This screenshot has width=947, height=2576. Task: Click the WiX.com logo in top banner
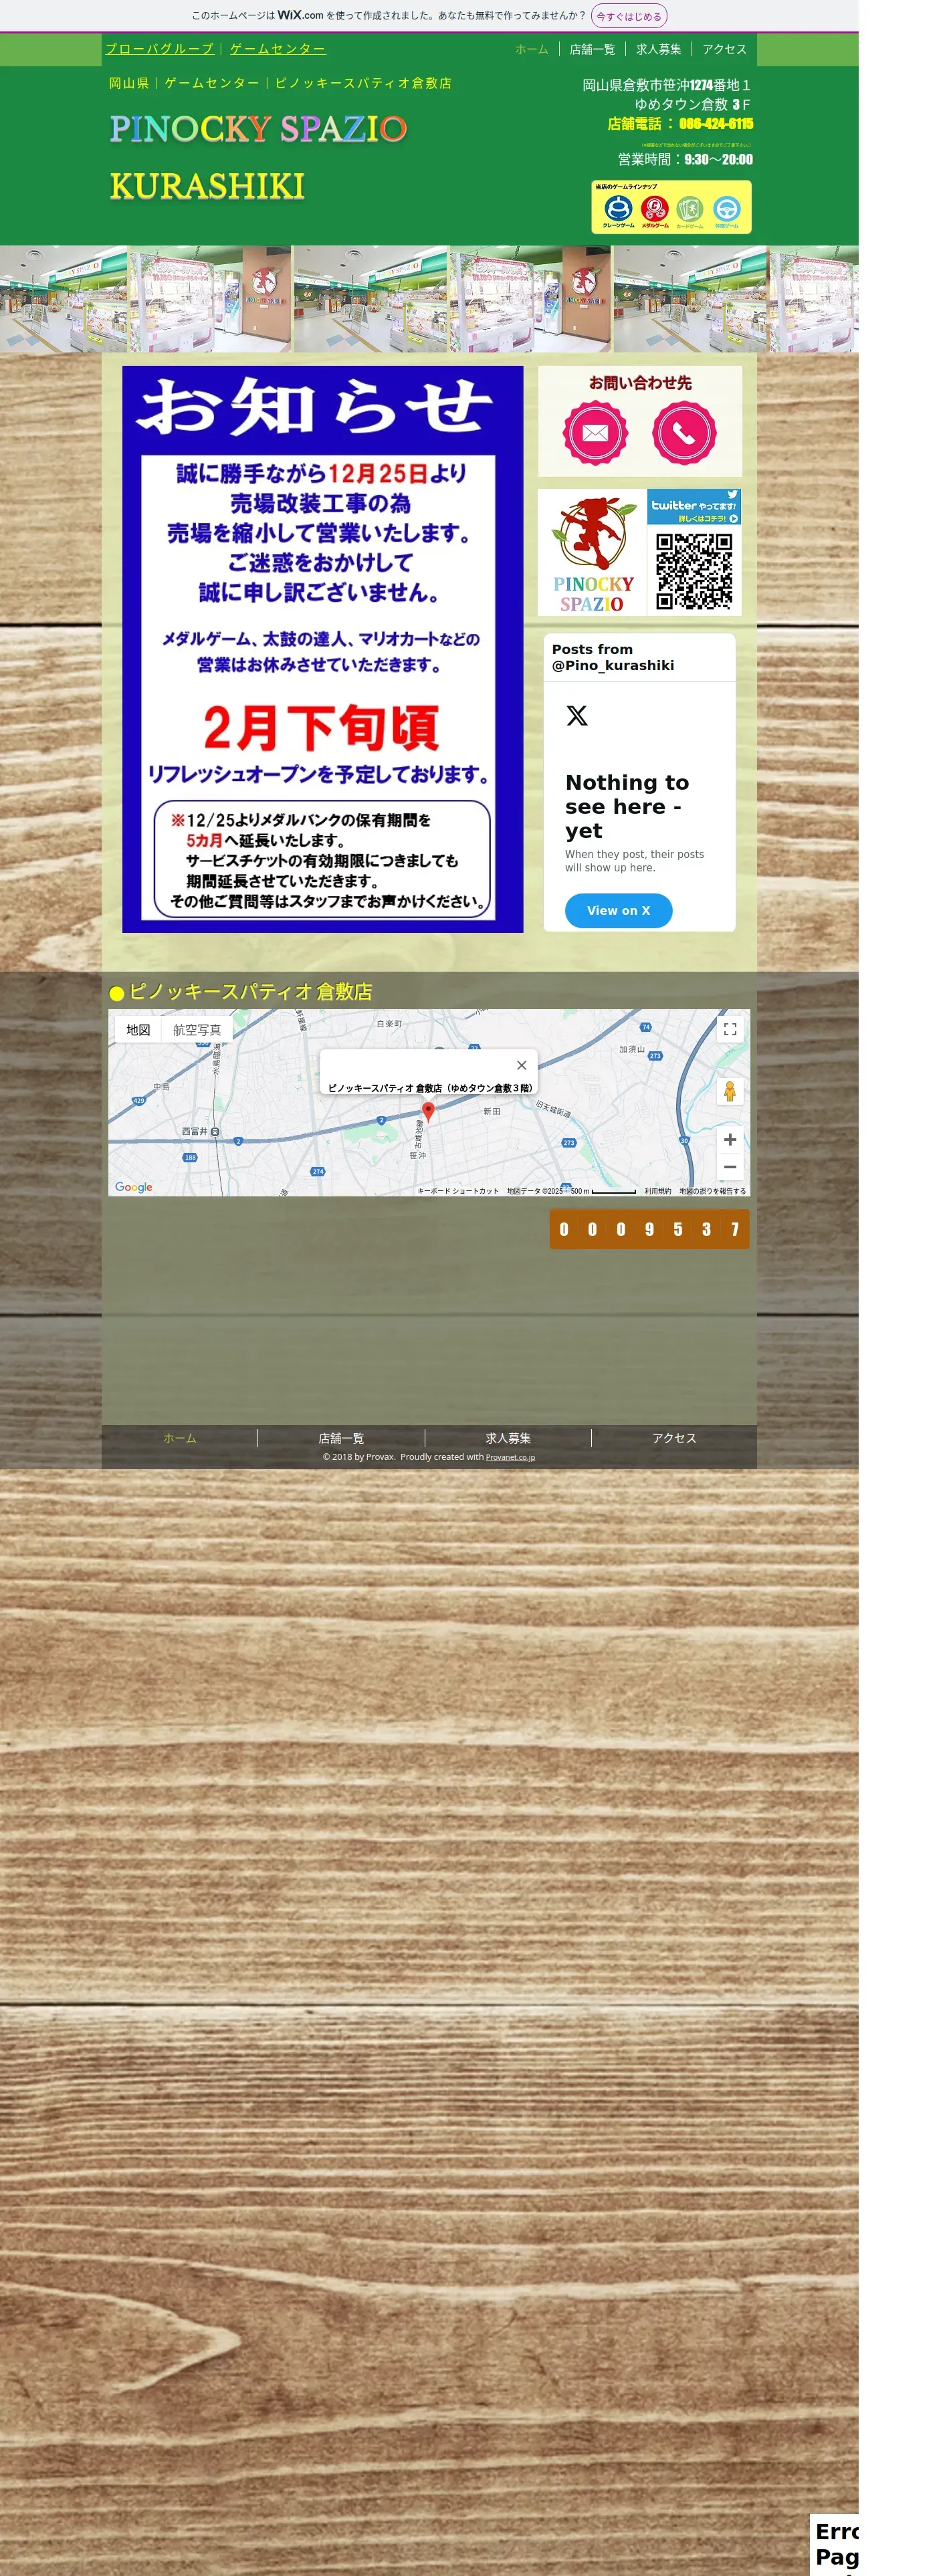pos(300,15)
